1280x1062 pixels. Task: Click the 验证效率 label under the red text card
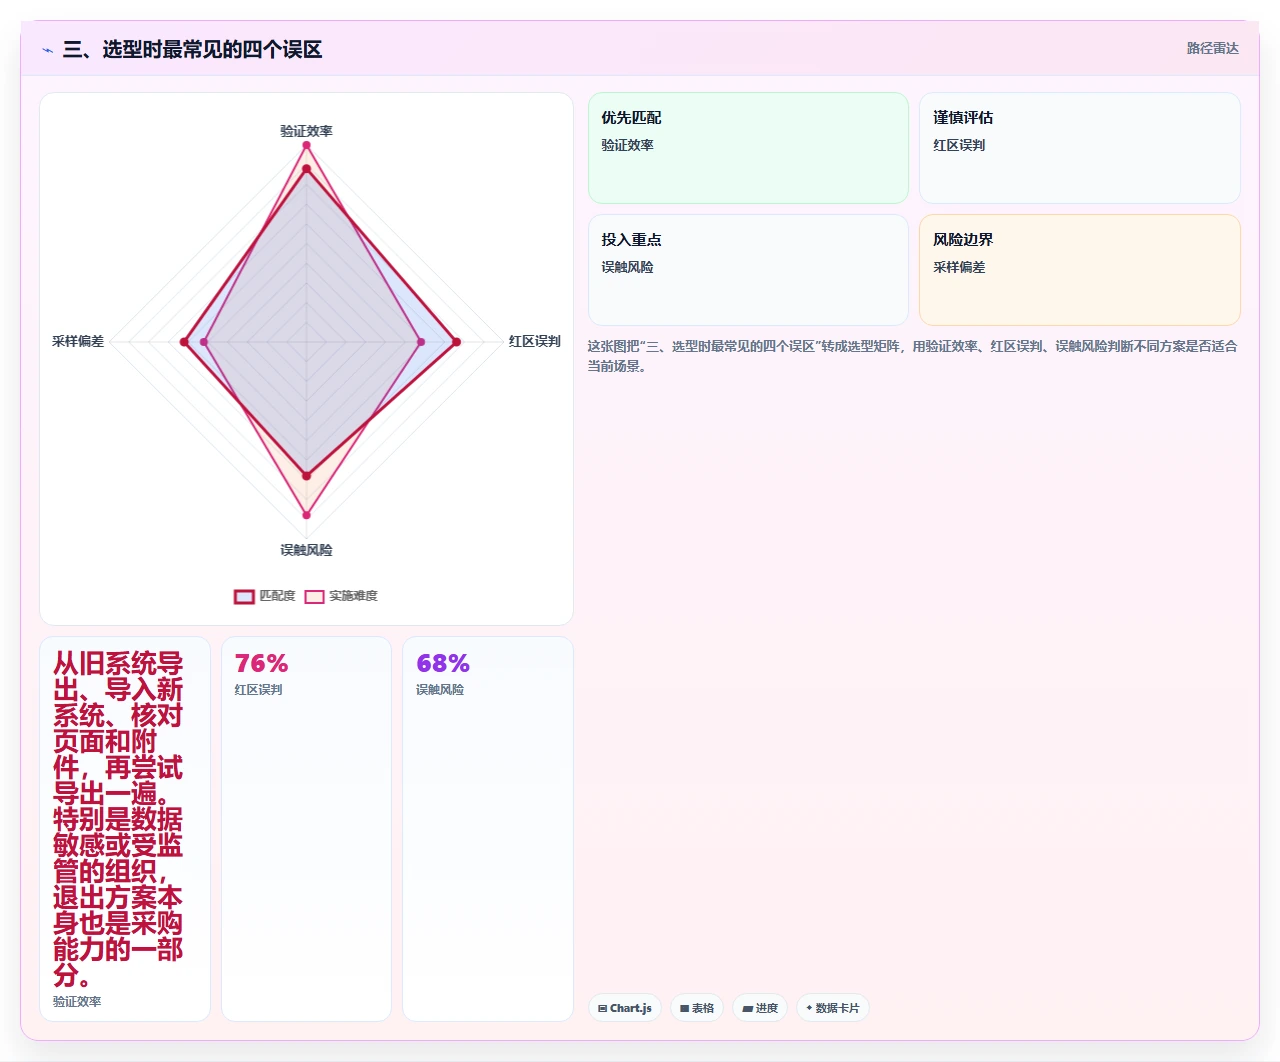click(77, 1001)
